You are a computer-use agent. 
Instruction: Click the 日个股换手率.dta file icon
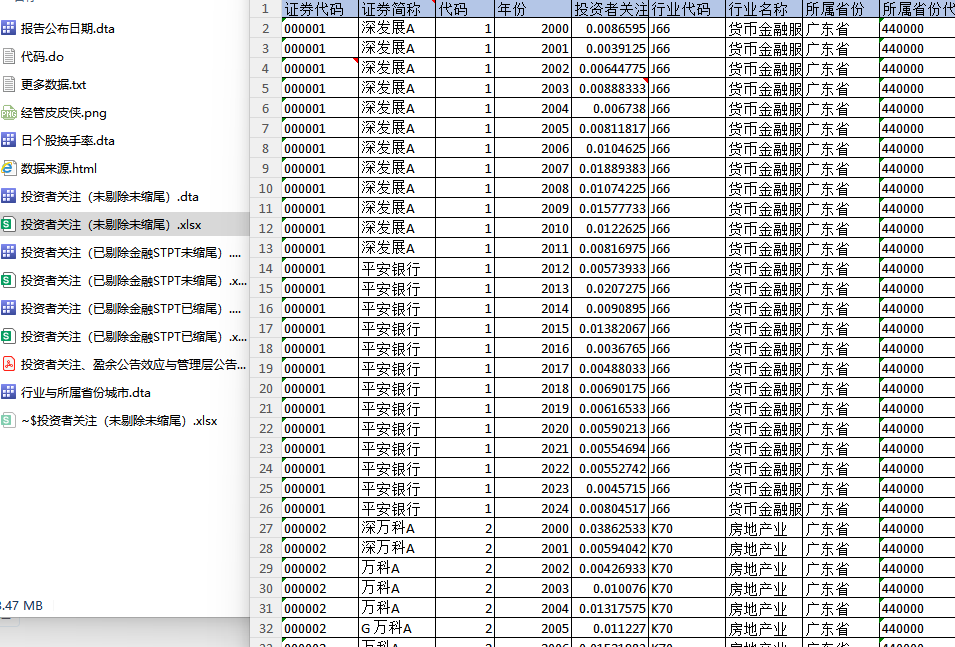9,141
